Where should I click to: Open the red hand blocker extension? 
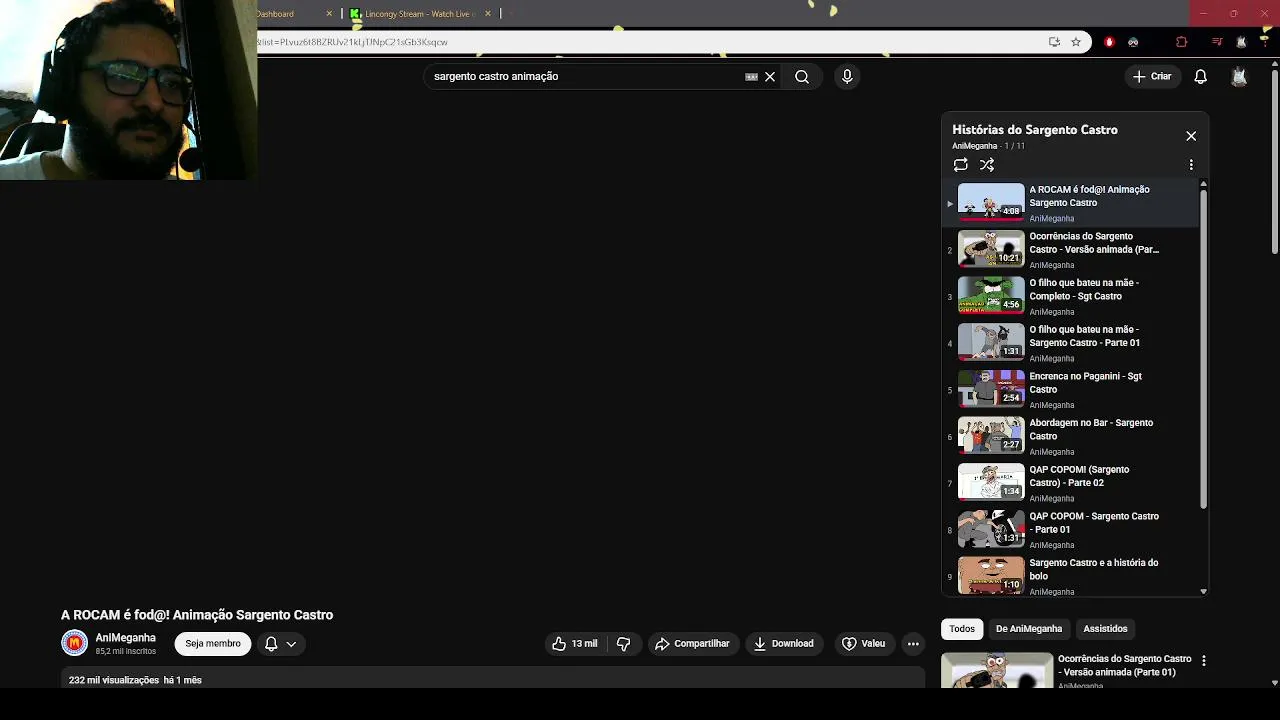pos(1109,42)
